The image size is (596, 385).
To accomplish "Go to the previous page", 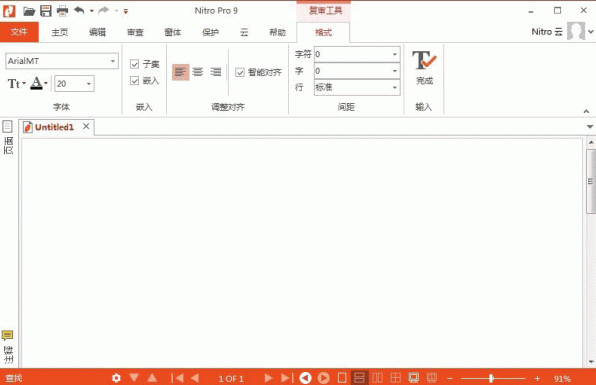I will (195, 378).
